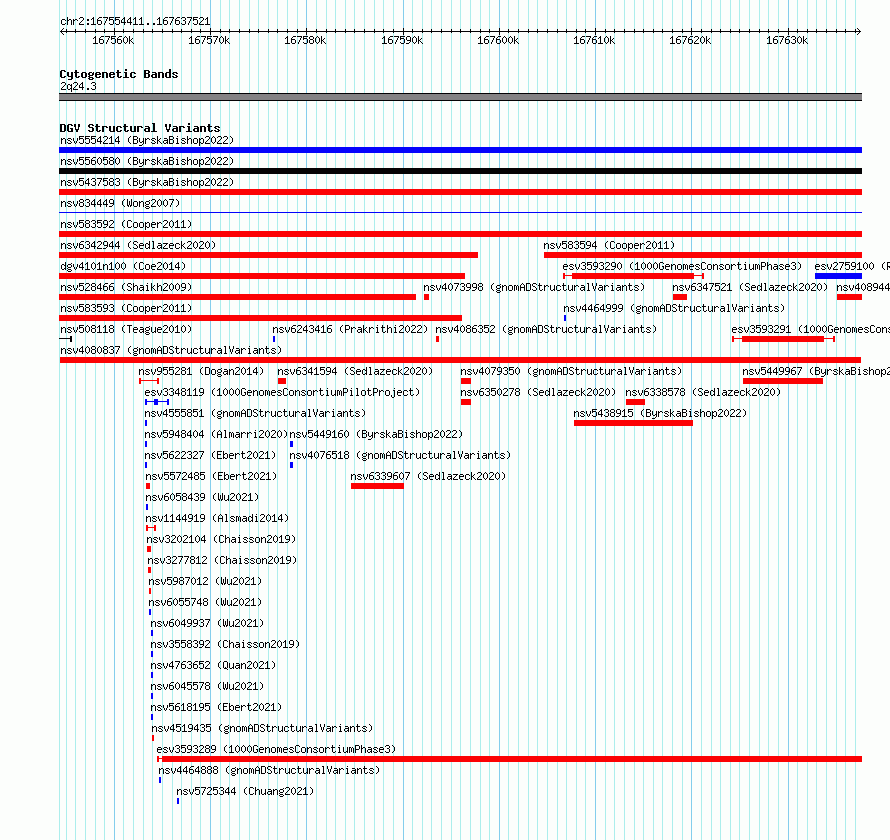
Task: Click nsv6045578 (Wu2021) label
Action: pos(207,686)
